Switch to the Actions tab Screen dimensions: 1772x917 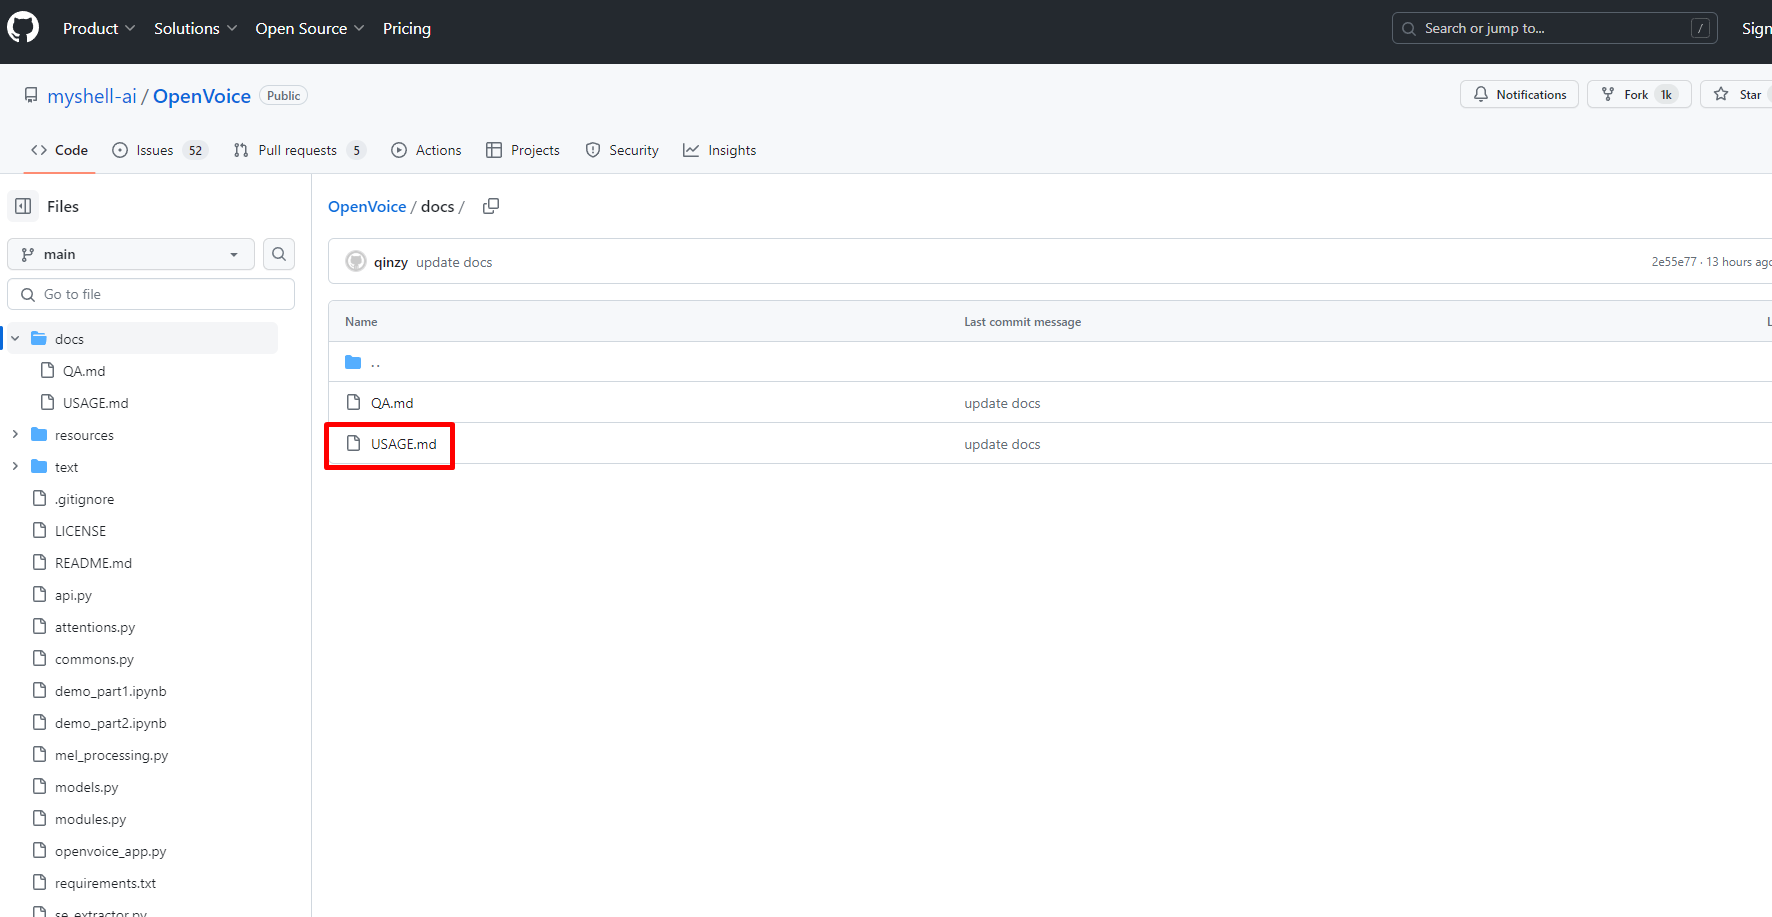[427, 150]
